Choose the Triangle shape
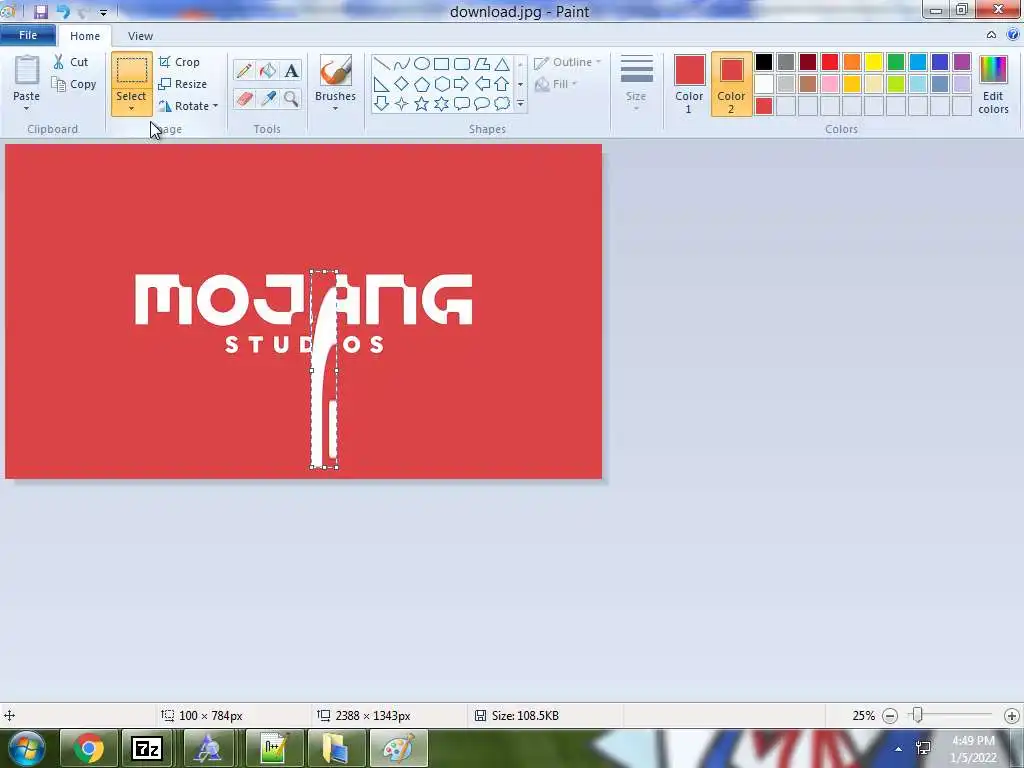The image size is (1024, 768). 502,63
